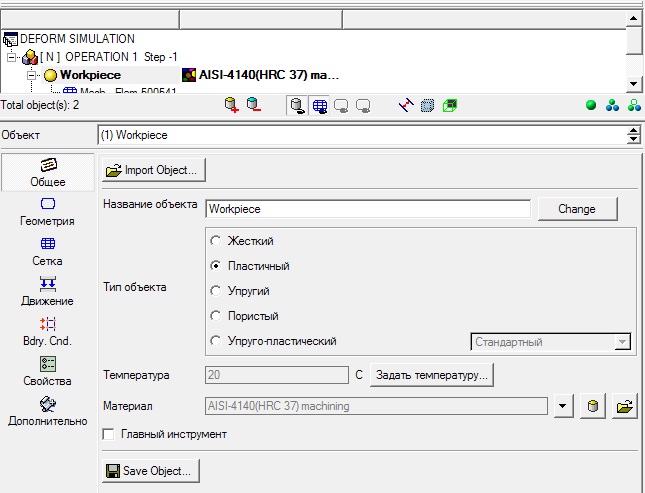
Task: Click the OPERATION 1 blocks icon
Action: coord(30,57)
